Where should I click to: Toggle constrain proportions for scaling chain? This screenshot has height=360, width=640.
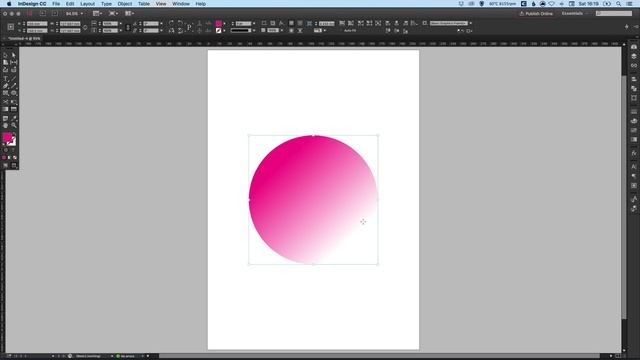pos(128,27)
